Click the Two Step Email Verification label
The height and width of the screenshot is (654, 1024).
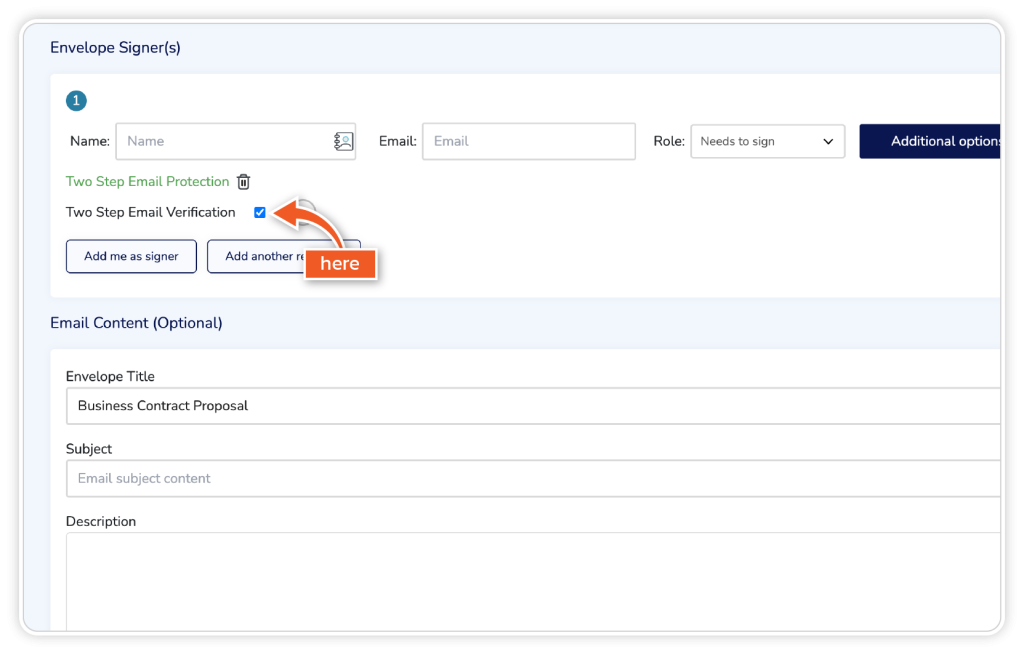150,213
